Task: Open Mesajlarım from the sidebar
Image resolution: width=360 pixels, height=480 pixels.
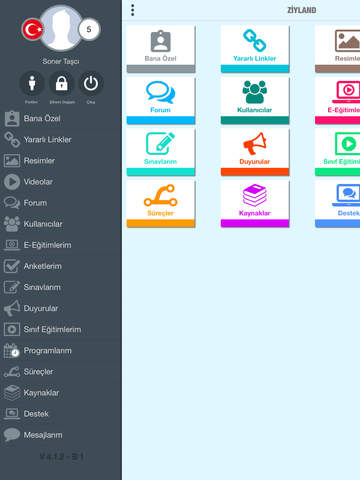Action: [x=61, y=435]
